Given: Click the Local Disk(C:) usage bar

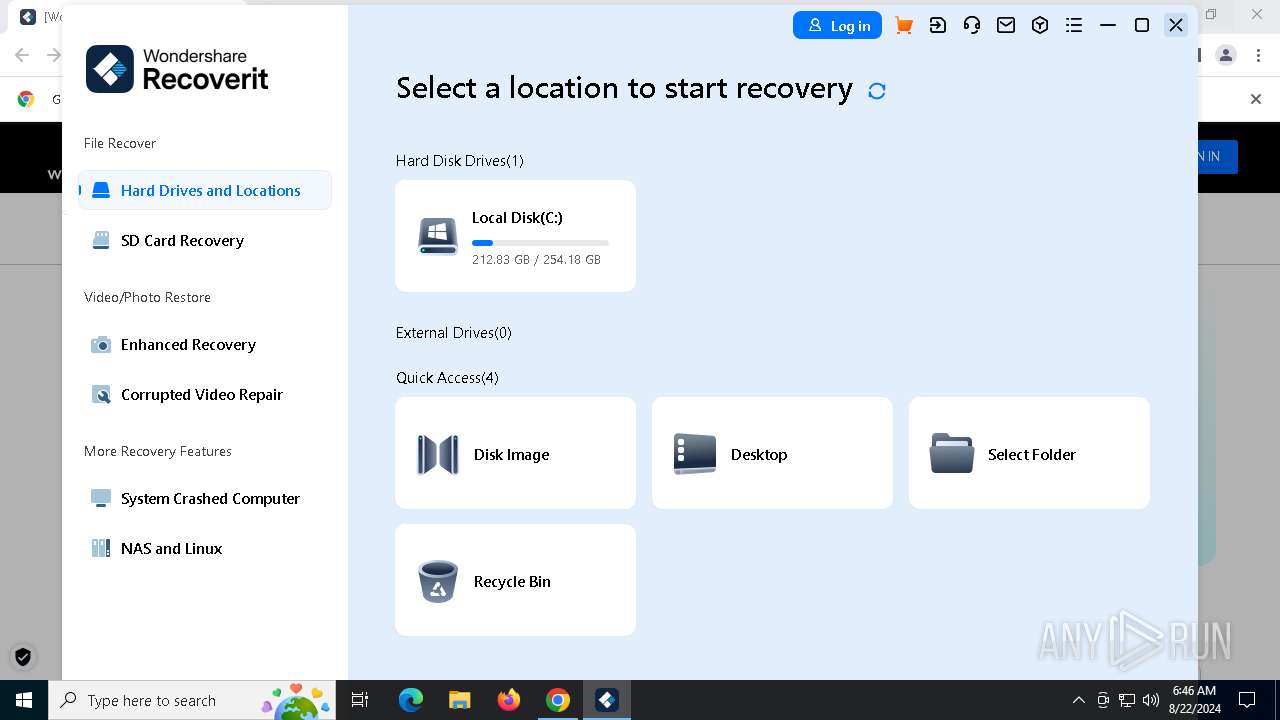Looking at the screenshot, I should tap(540, 243).
